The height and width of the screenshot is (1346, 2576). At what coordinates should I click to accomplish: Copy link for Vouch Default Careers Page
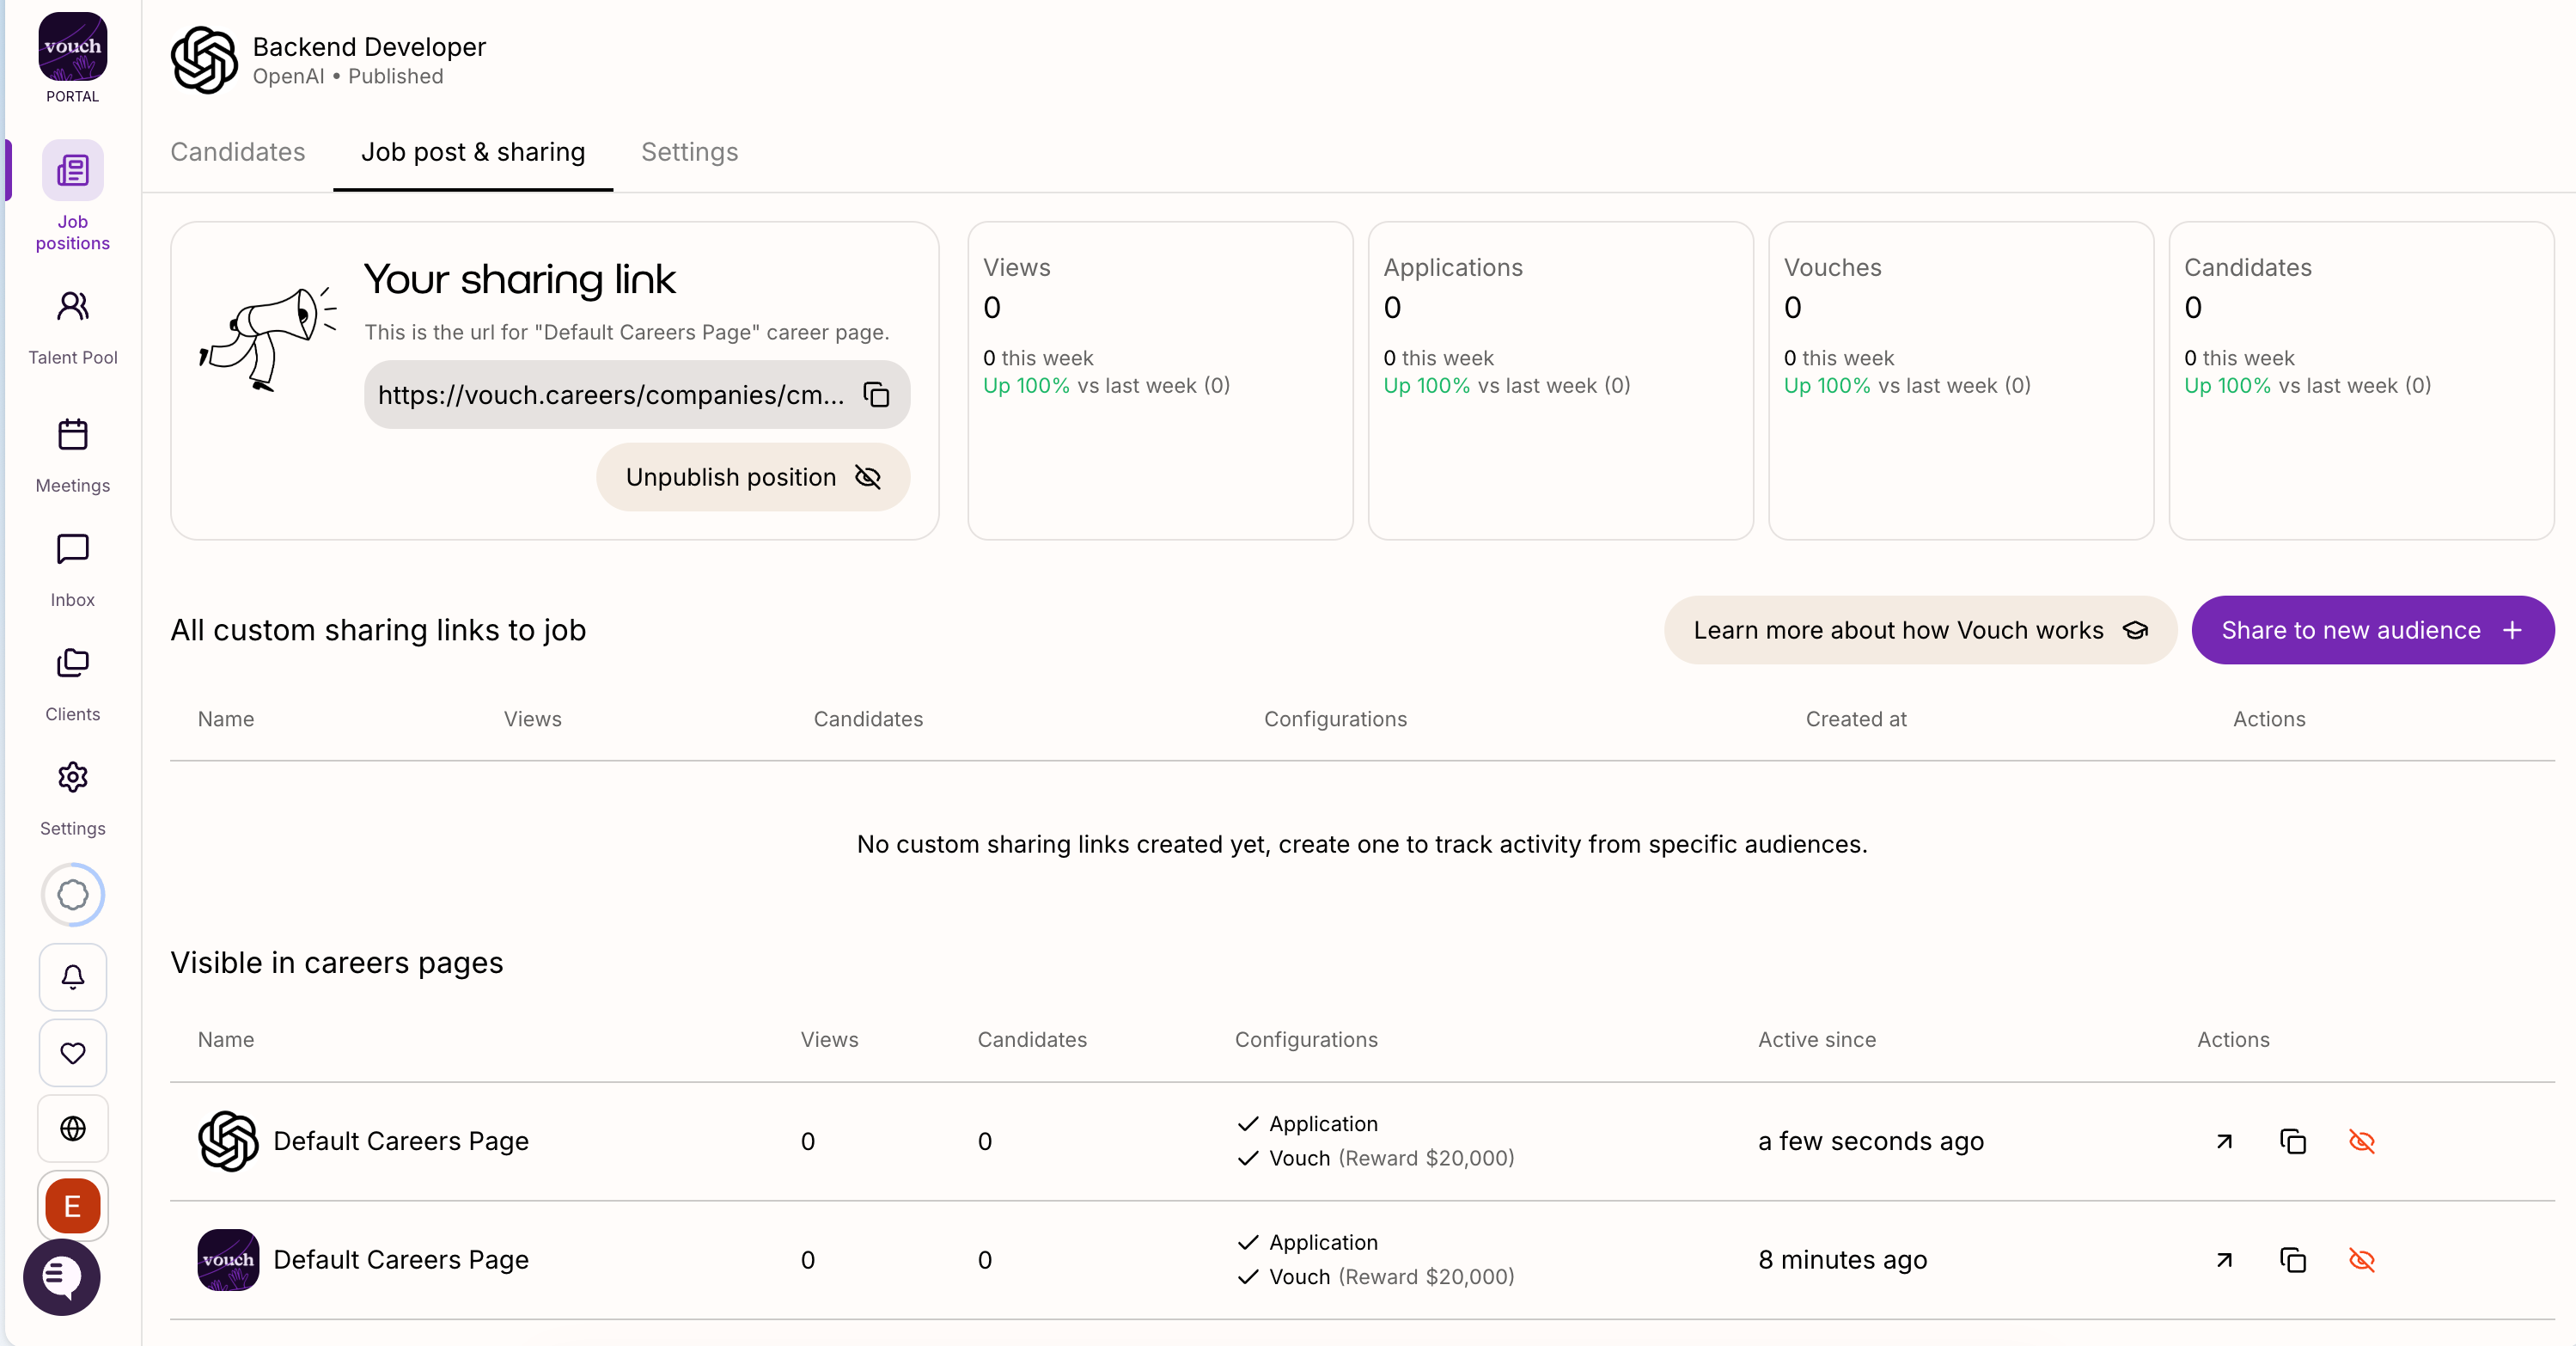pos(2292,1260)
